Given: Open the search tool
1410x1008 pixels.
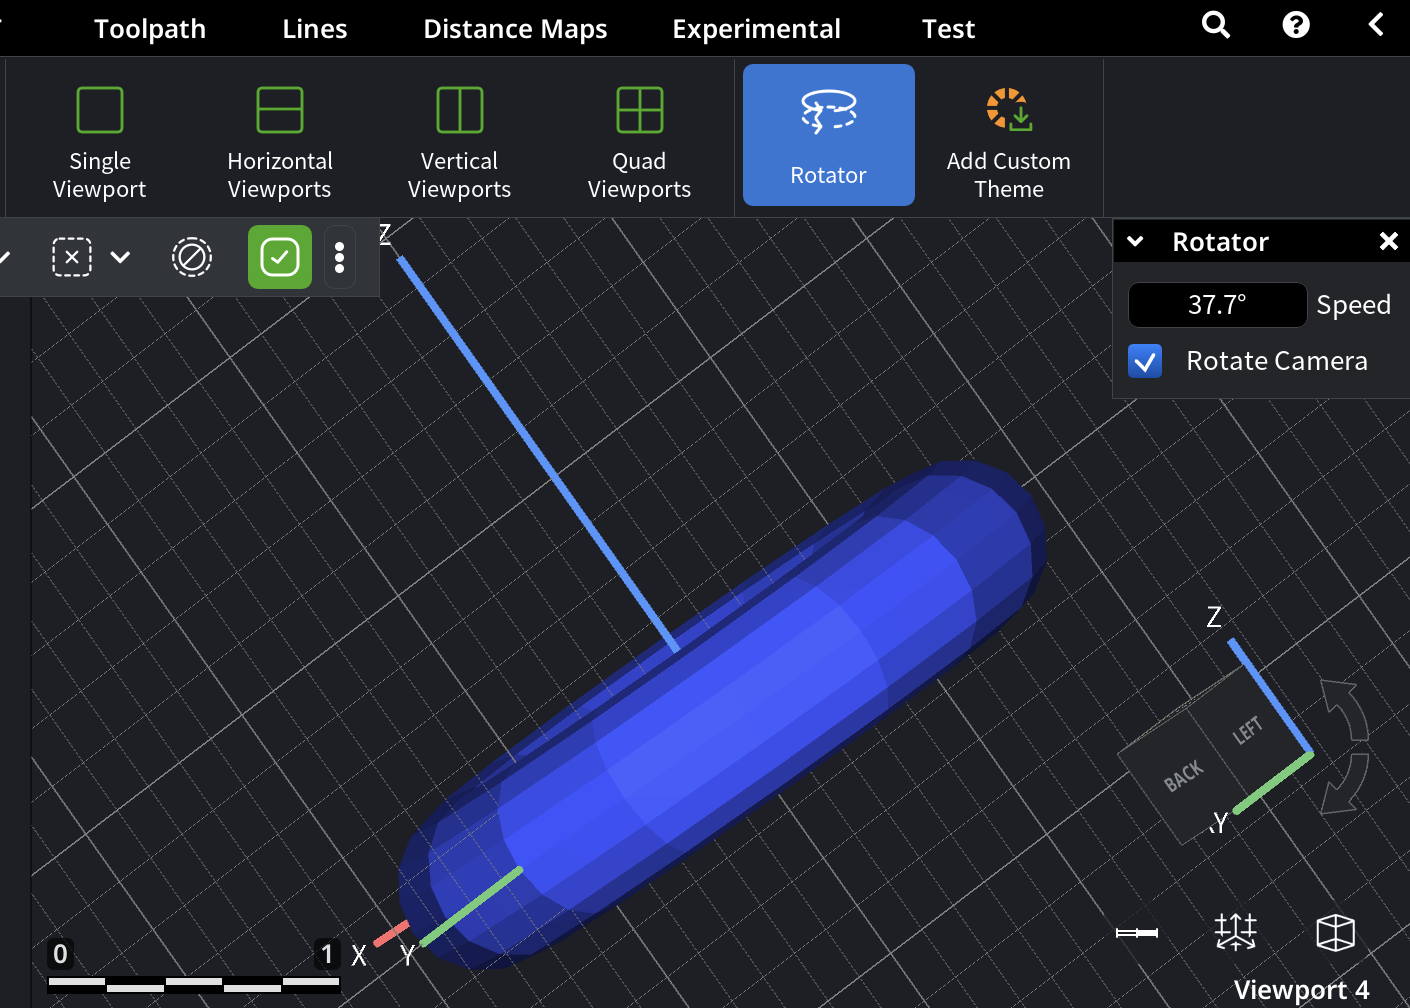Looking at the screenshot, I should (1216, 25).
